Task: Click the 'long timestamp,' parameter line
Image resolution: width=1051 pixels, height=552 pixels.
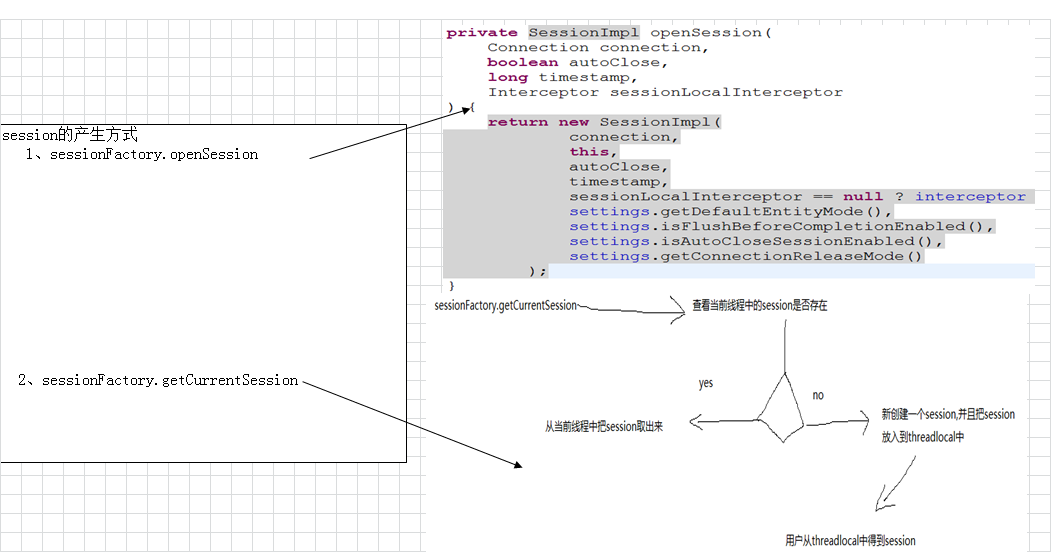Action: pyautogui.click(x=562, y=77)
